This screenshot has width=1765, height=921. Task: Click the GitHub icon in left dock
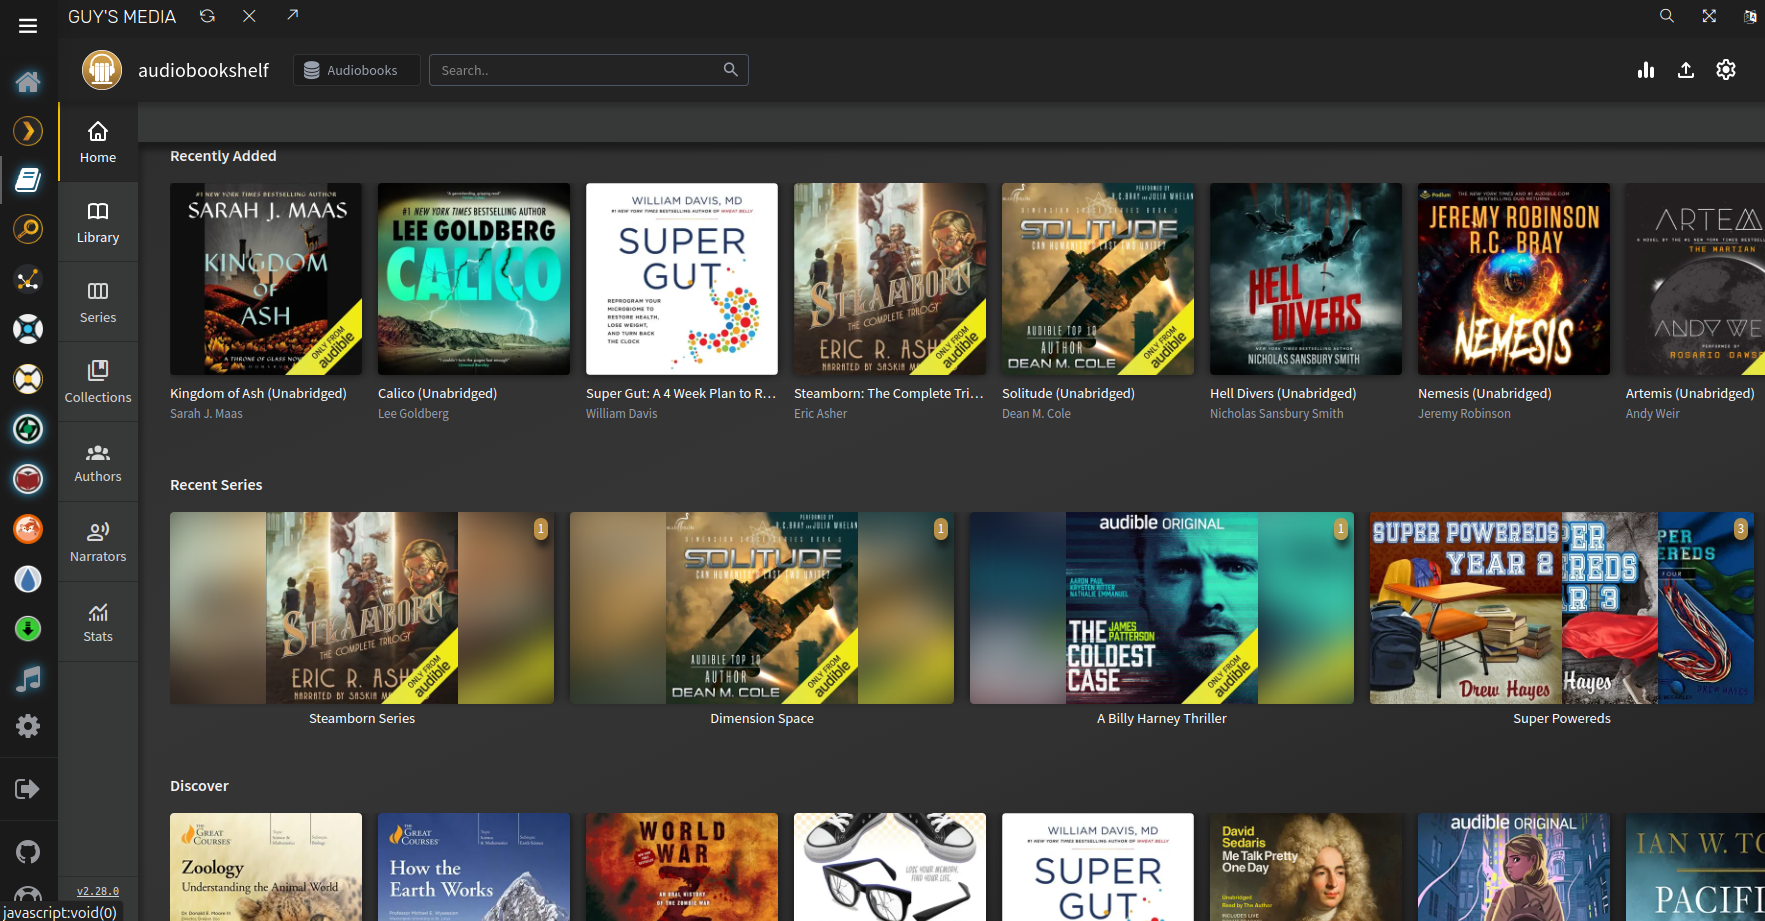(x=28, y=852)
